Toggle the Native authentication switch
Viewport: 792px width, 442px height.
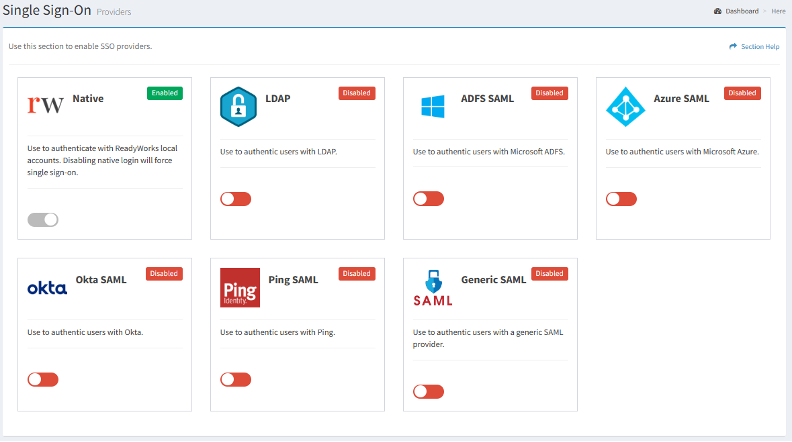(43, 219)
